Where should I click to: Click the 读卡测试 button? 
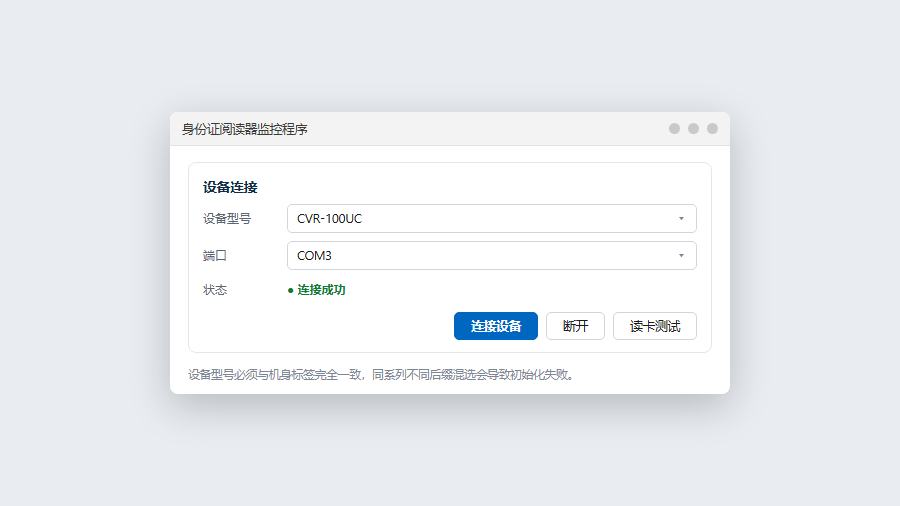[x=654, y=326]
